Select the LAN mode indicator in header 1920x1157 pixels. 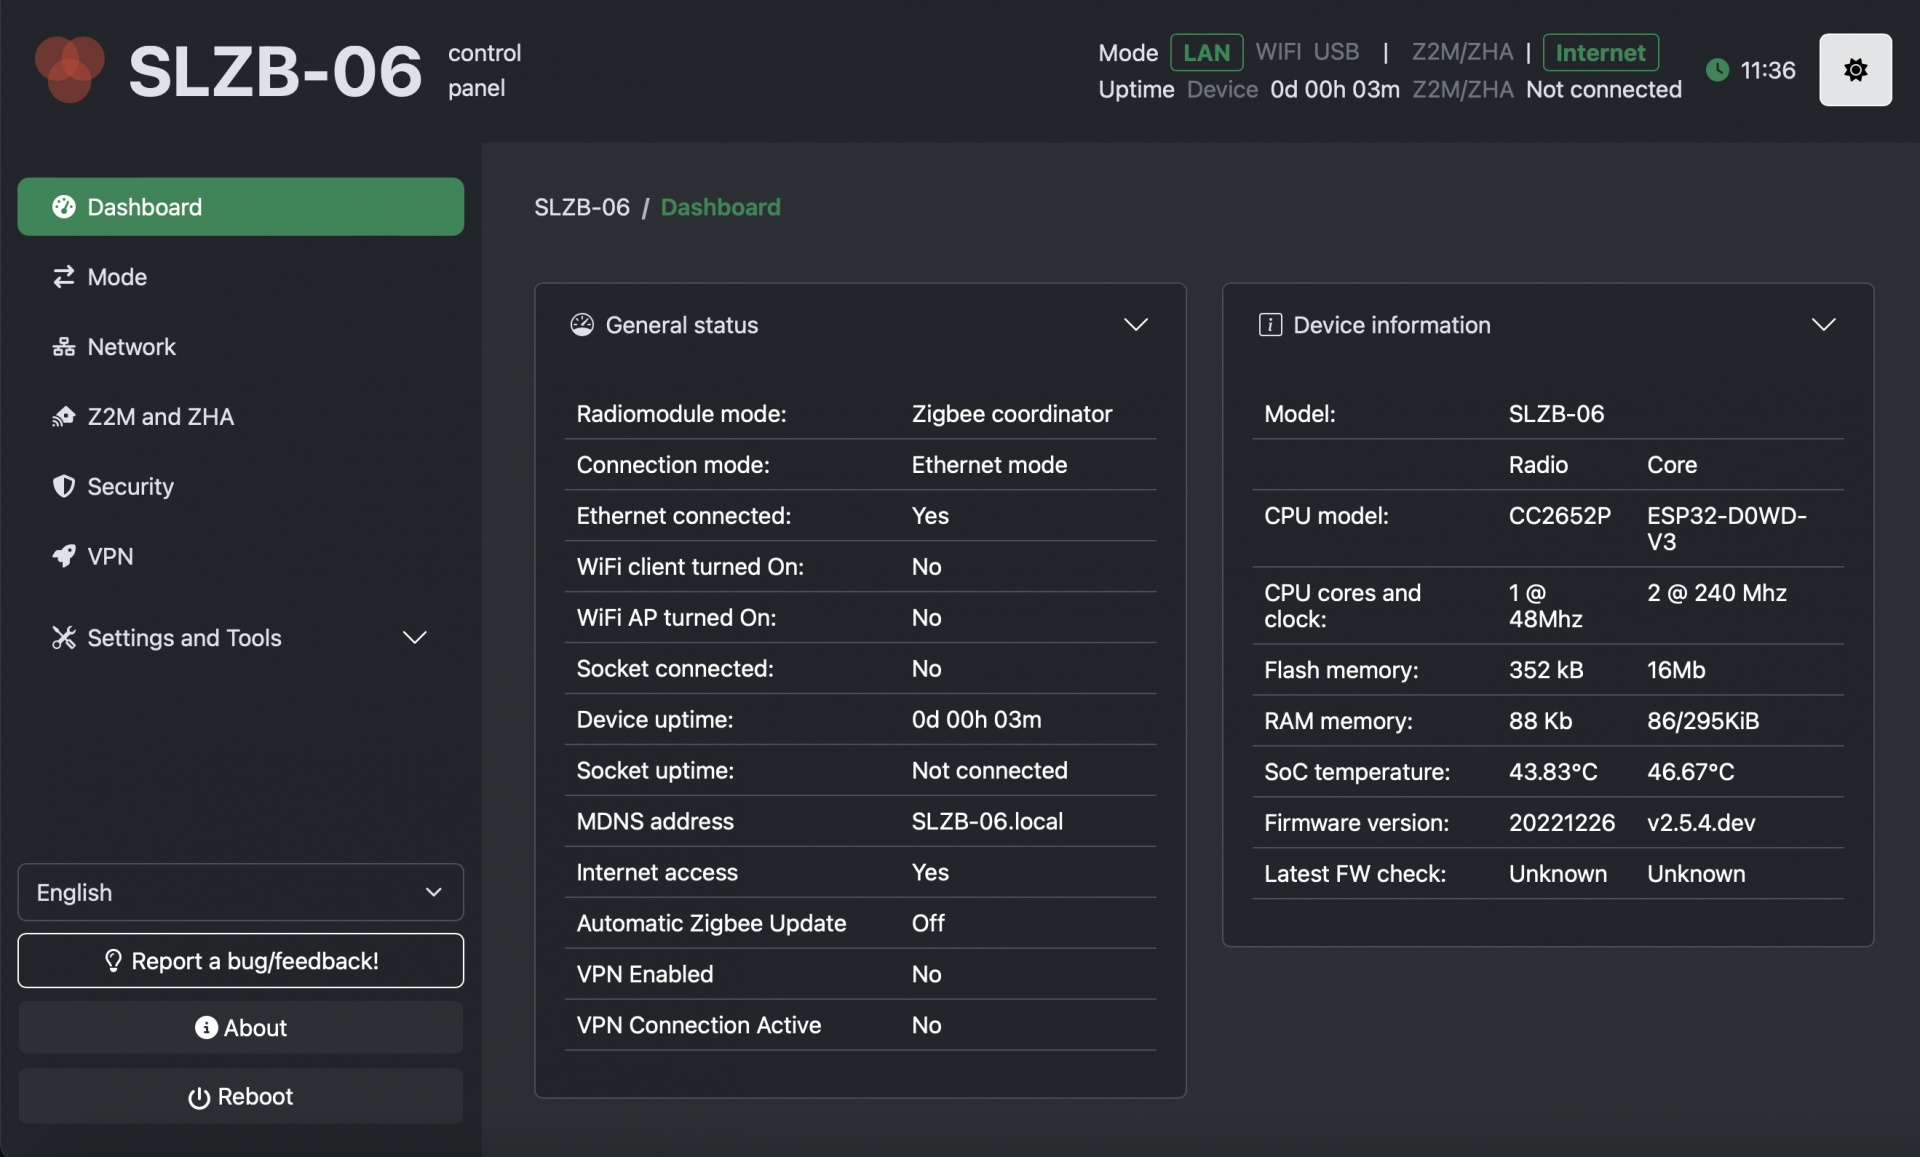click(1207, 52)
